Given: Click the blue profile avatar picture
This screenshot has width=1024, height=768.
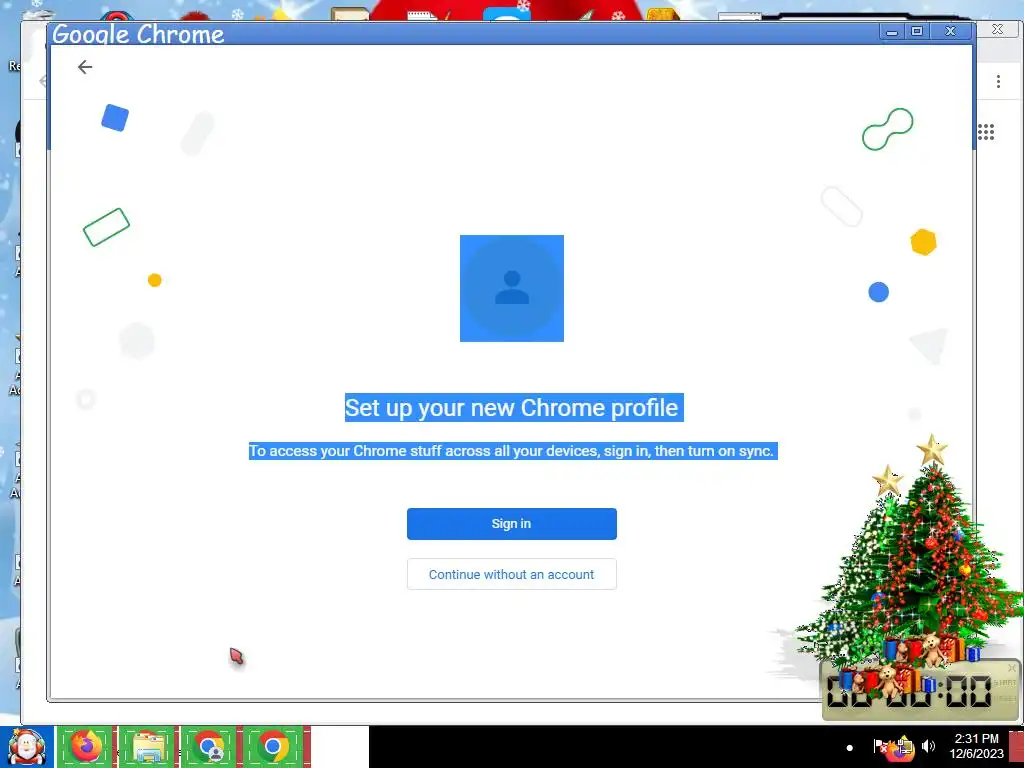Looking at the screenshot, I should point(512,288).
